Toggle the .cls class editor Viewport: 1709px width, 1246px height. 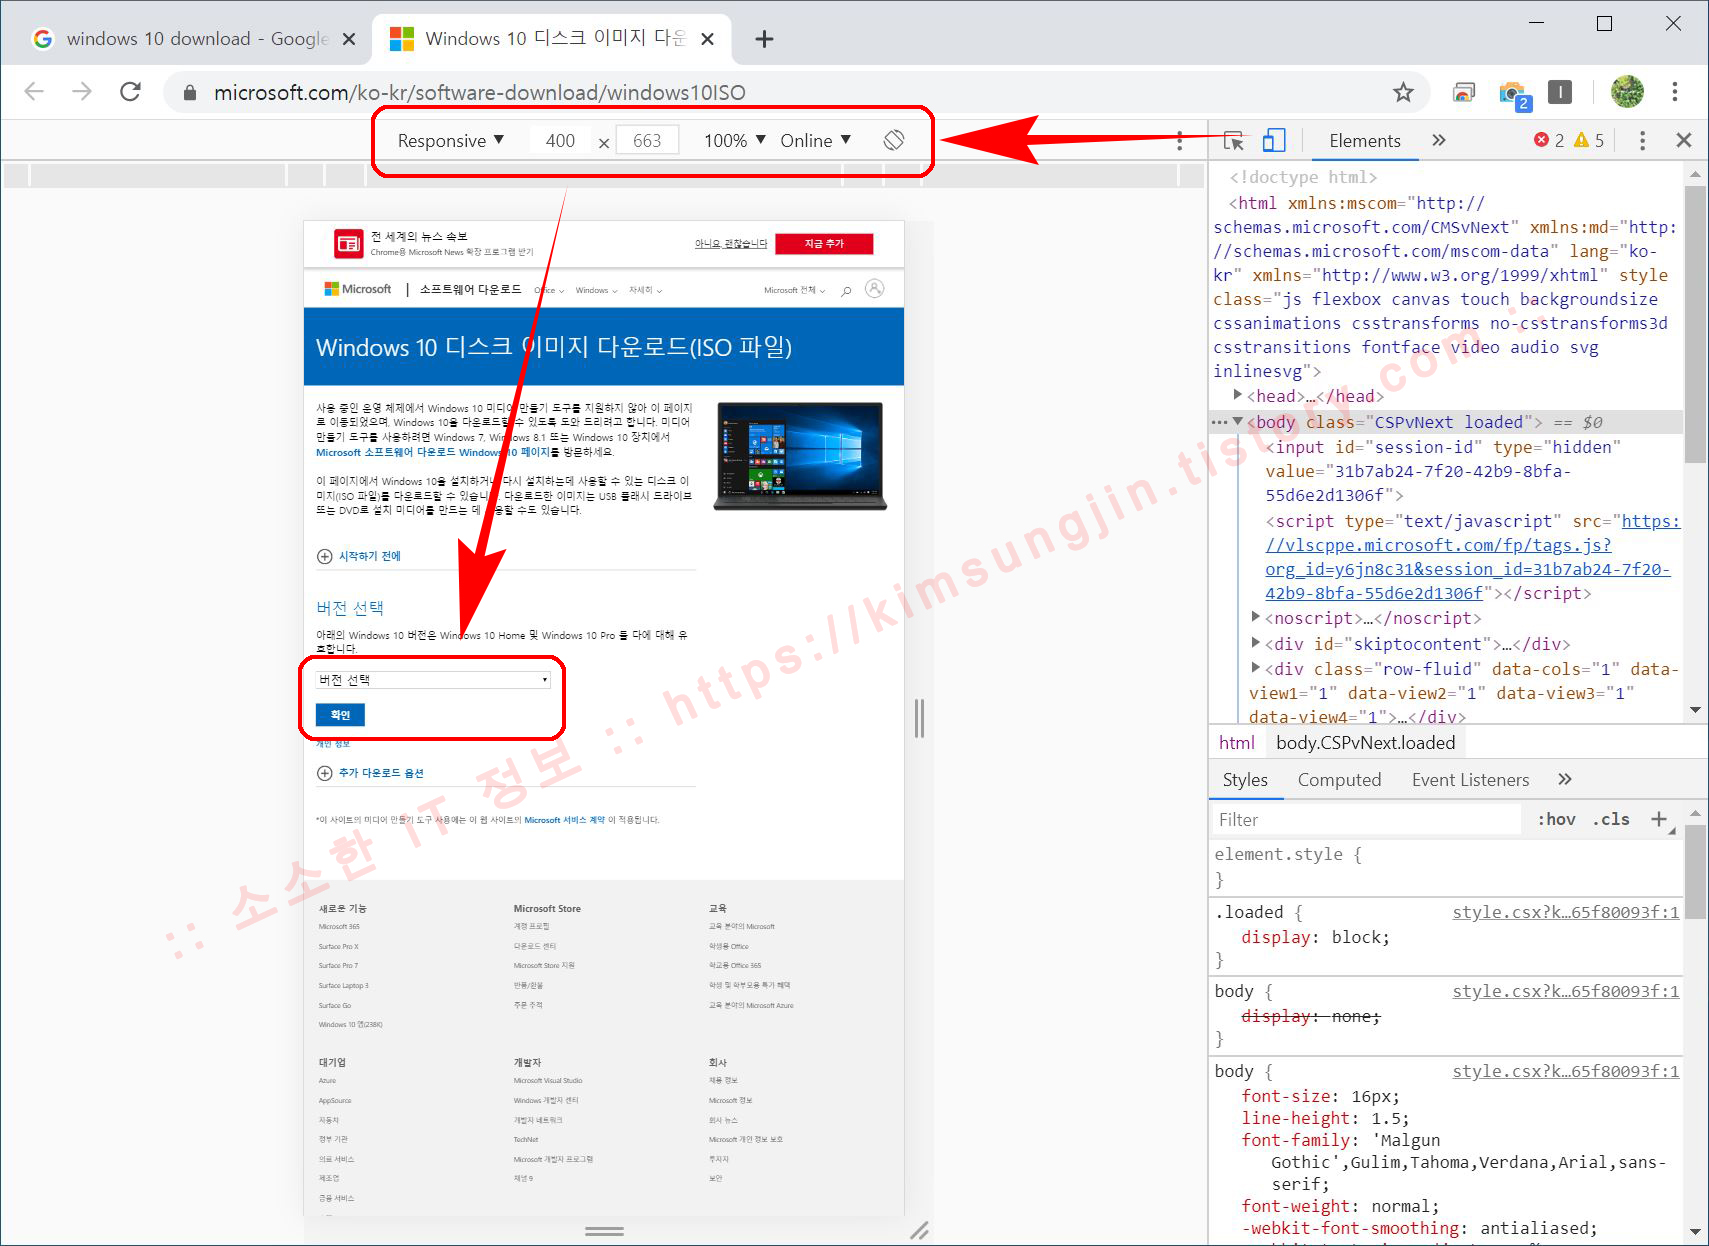click(1611, 820)
